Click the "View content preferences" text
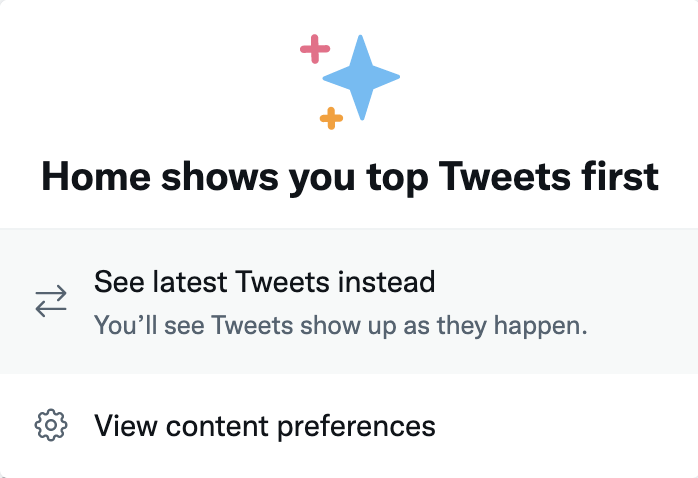698x478 pixels. 265,425
